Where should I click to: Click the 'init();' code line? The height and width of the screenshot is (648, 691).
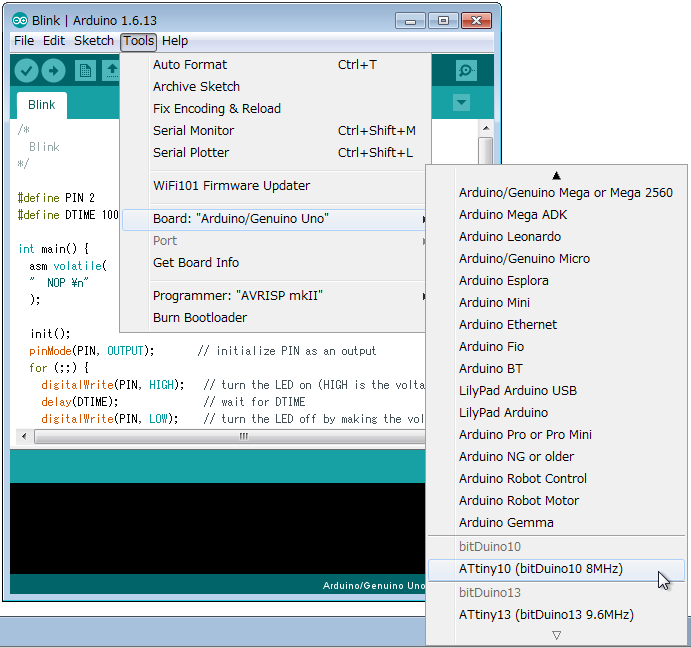50,334
